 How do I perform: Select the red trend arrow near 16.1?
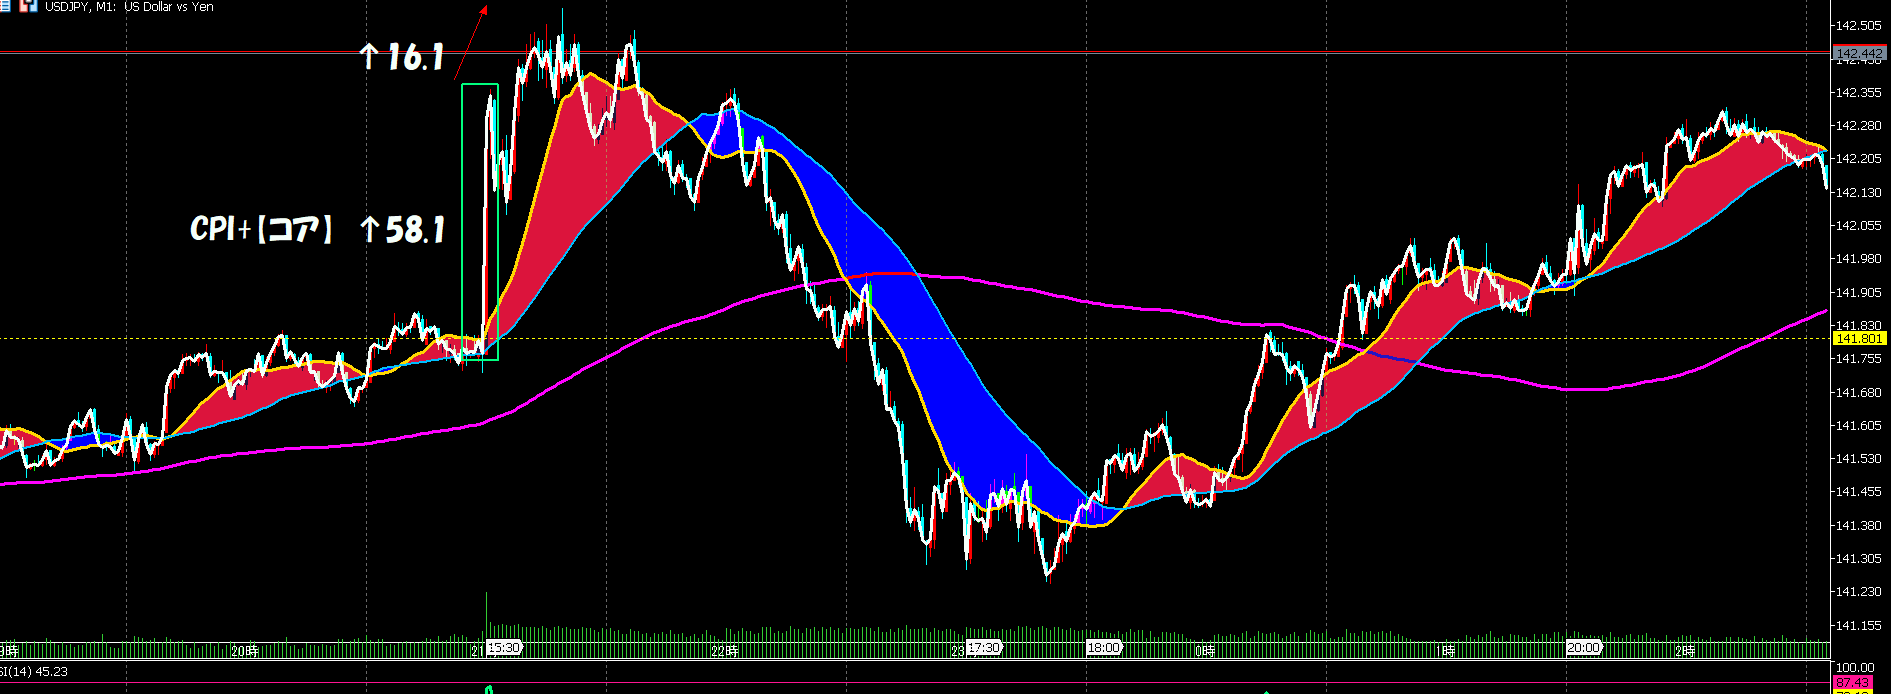point(471,41)
